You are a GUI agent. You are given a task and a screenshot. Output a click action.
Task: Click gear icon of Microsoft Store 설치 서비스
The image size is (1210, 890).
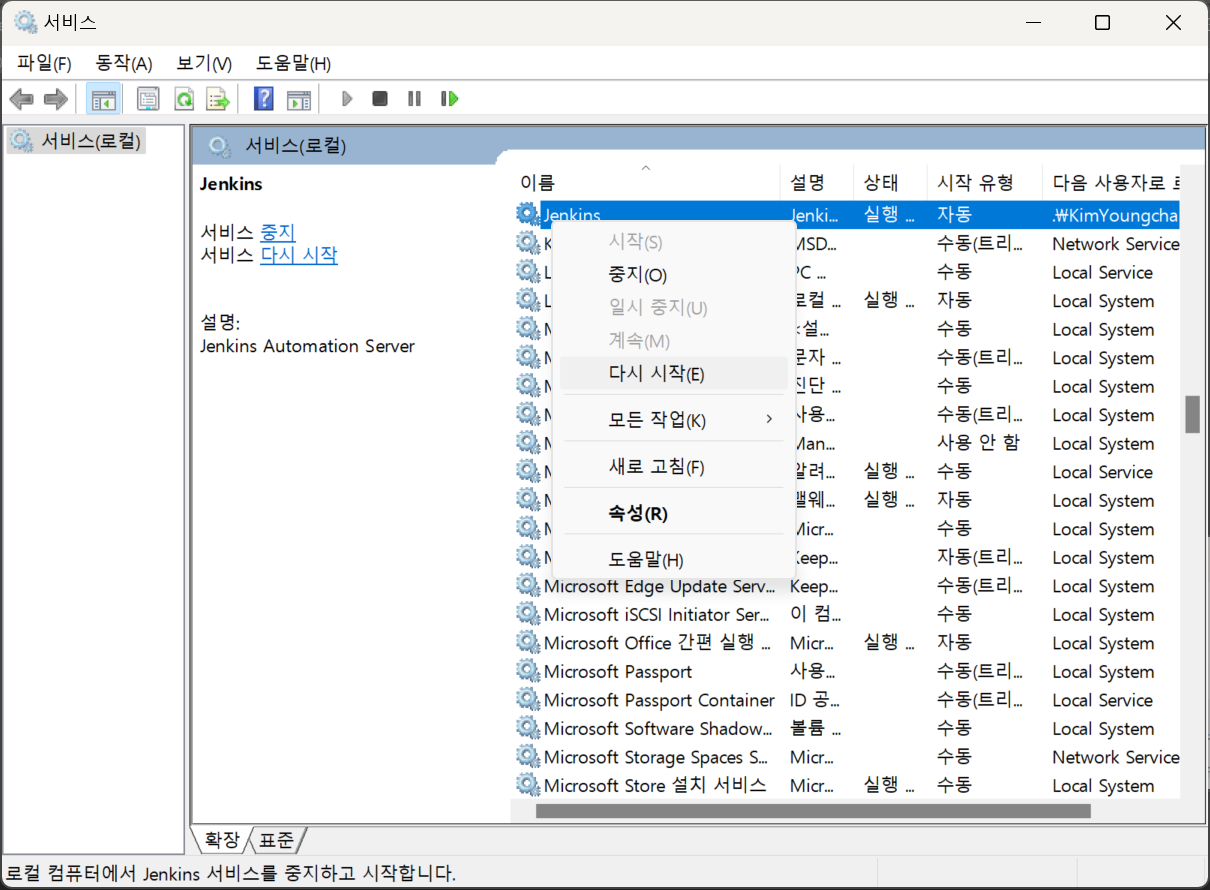pyautogui.click(x=527, y=785)
